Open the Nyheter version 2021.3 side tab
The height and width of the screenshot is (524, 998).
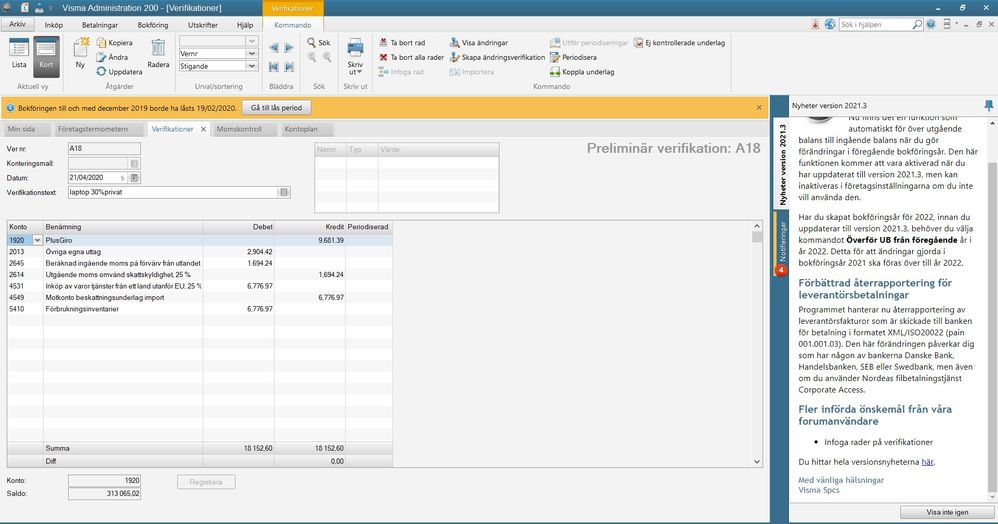pos(782,164)
